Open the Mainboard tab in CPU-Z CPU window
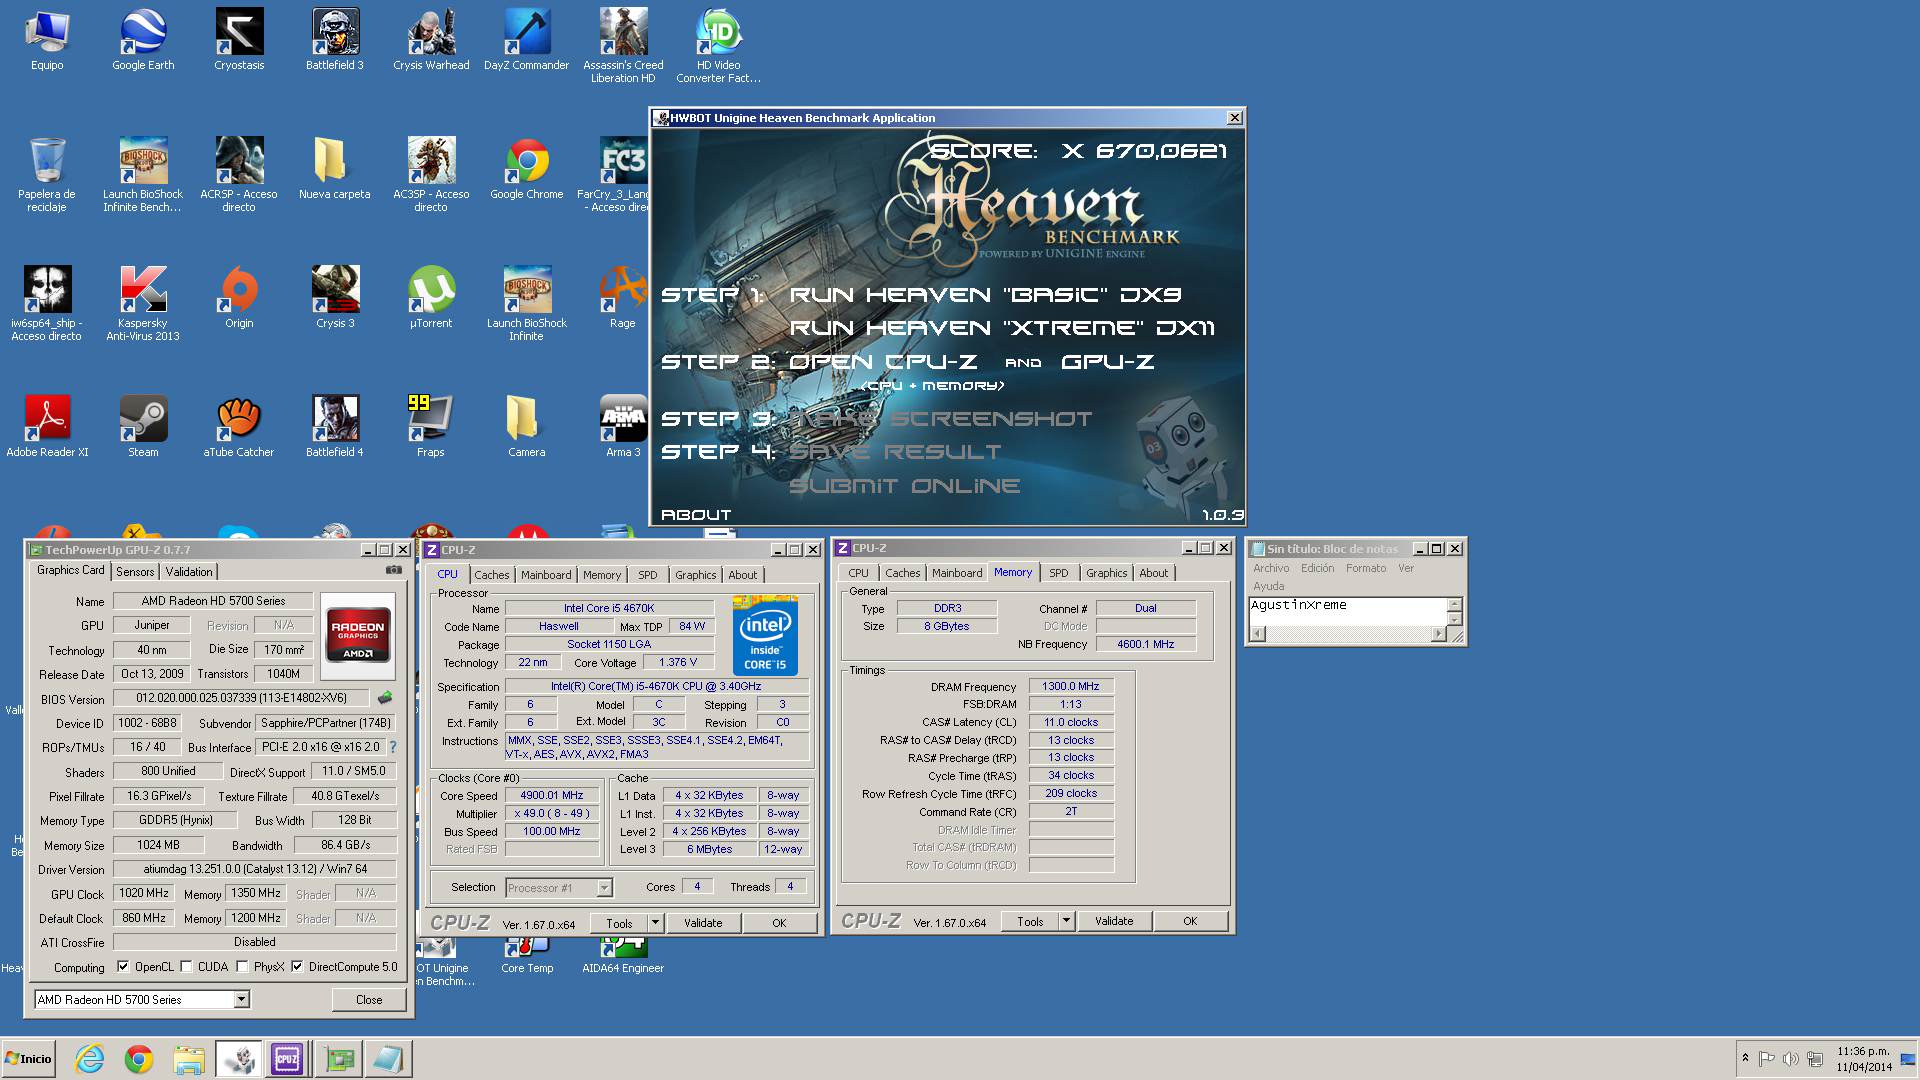Viewport: 1920px width, 1080px height. click(546, 575)
